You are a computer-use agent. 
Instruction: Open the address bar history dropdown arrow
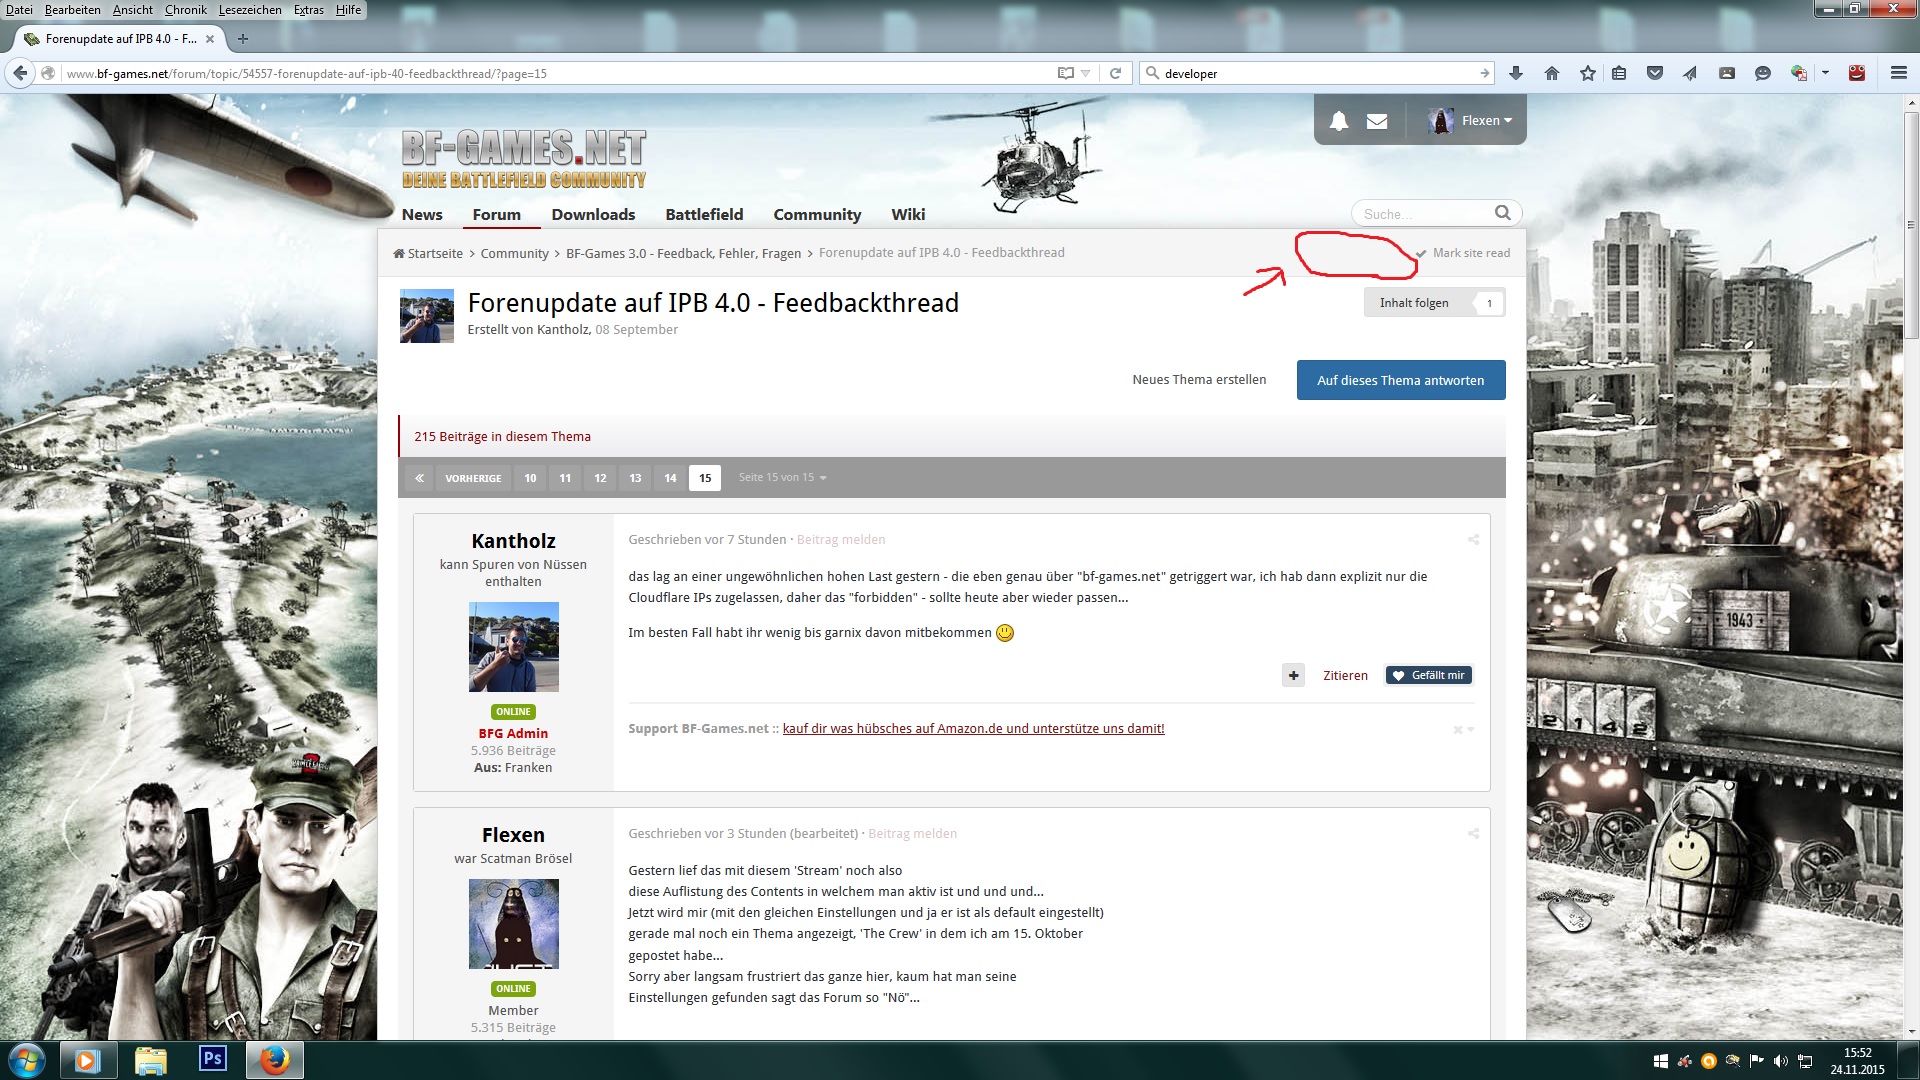point(1086,73)
